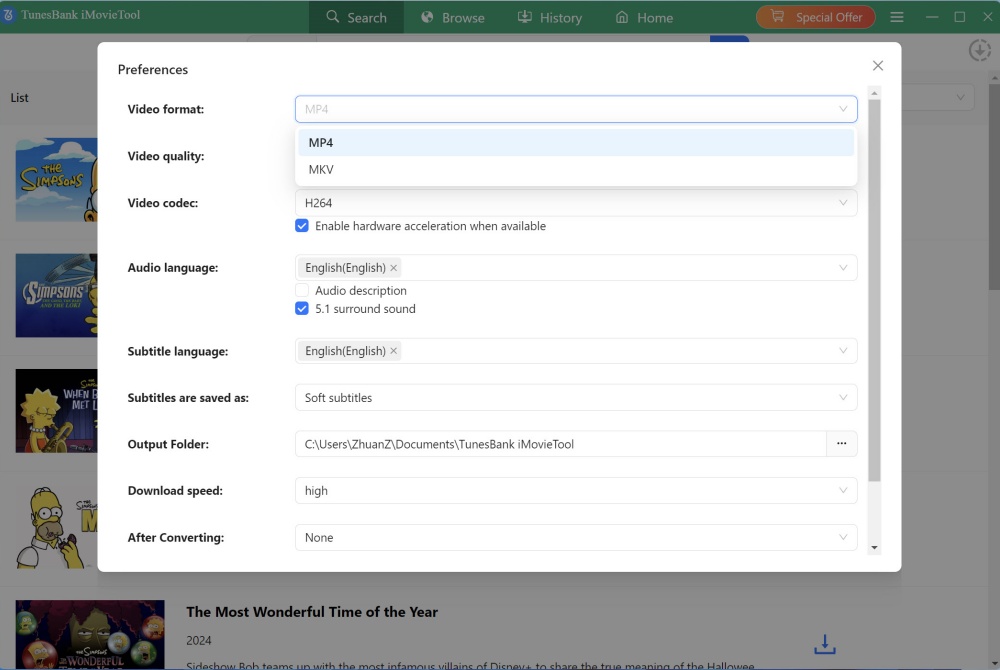Browse output folder with ellipsis button
This screenshot has height=670, width=1000.
pos(842,444)
